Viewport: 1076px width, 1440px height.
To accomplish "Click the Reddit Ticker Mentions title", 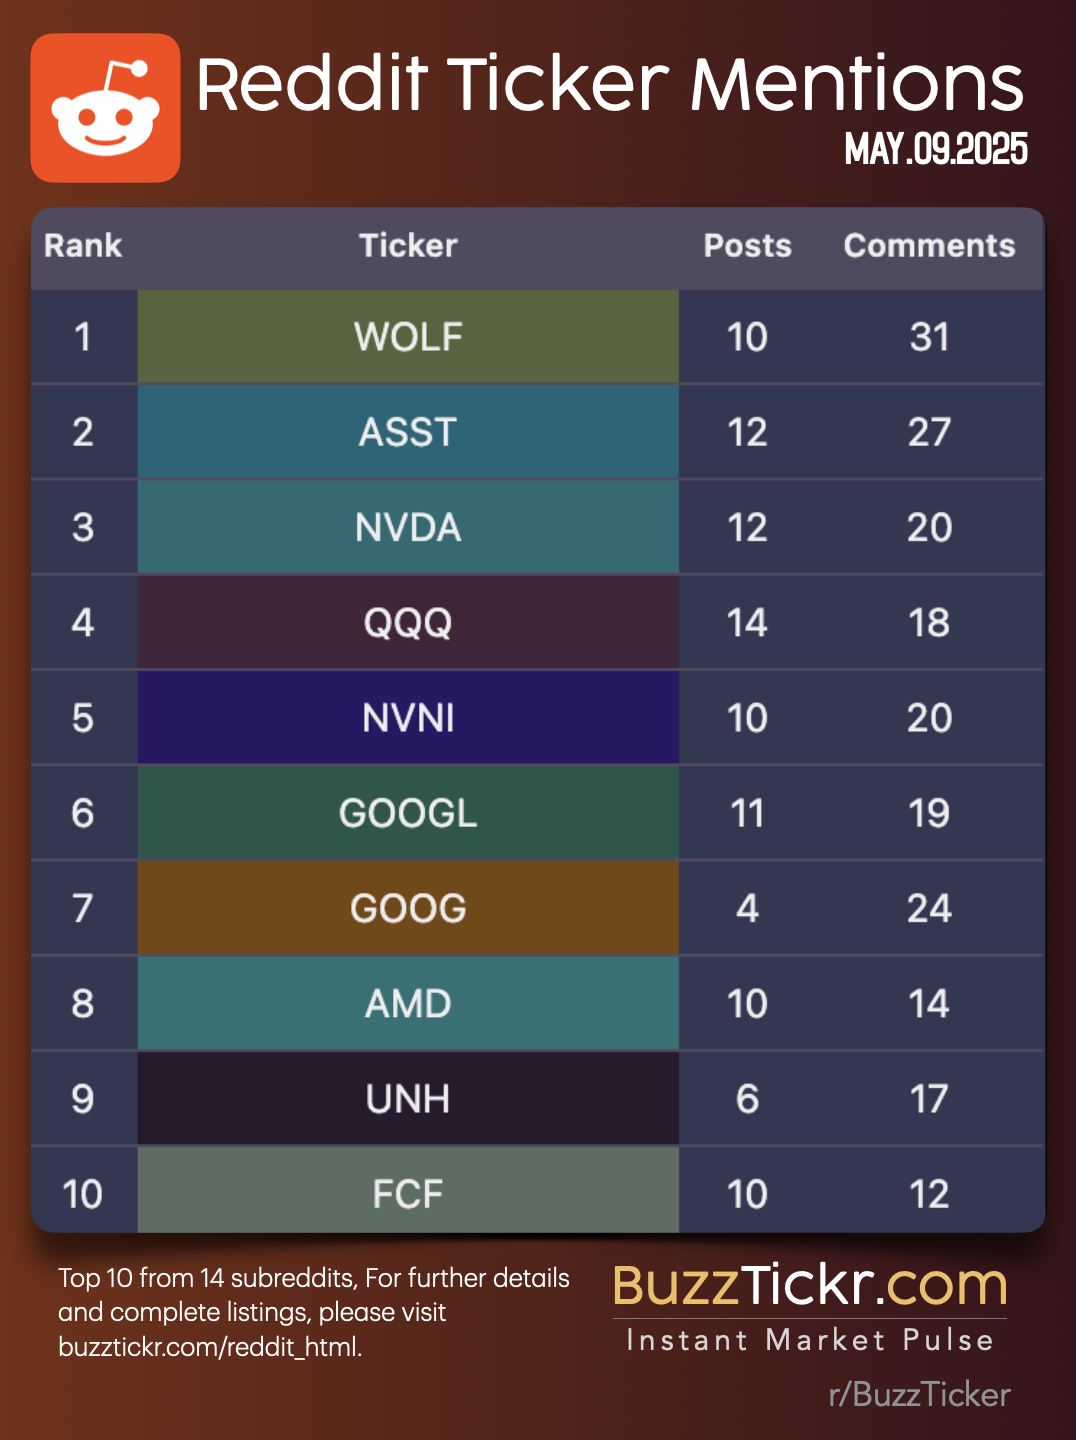I will (x=610, y=84).
